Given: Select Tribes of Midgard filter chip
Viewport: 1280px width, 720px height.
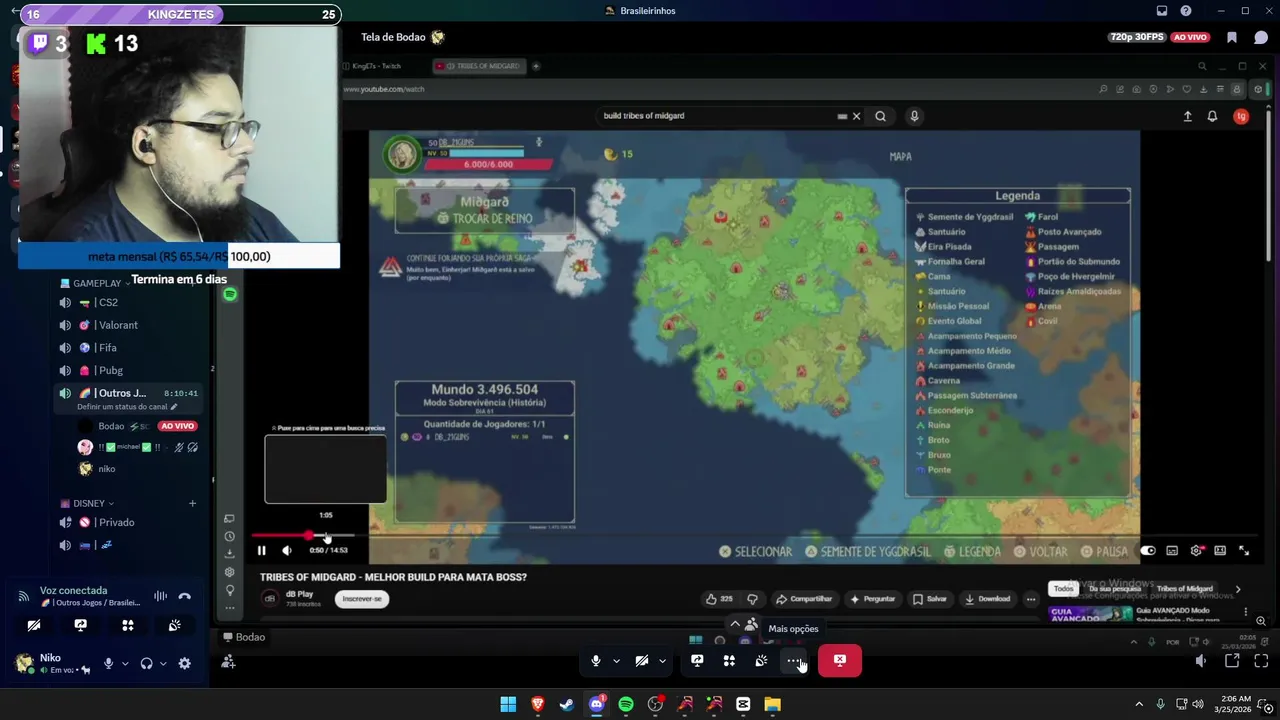Looking at the screenshot, I should (1185, 589).
